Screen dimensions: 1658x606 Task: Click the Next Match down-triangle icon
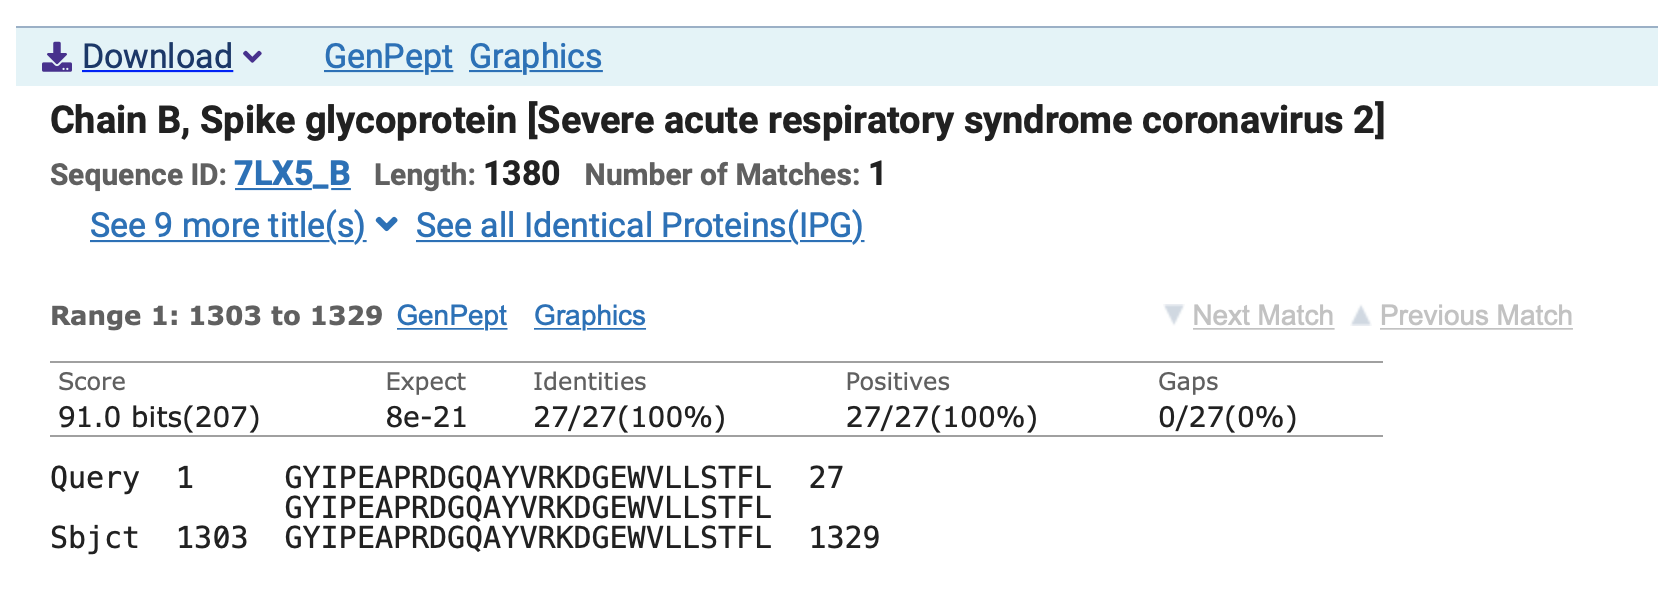click(x=1174, y=315)
